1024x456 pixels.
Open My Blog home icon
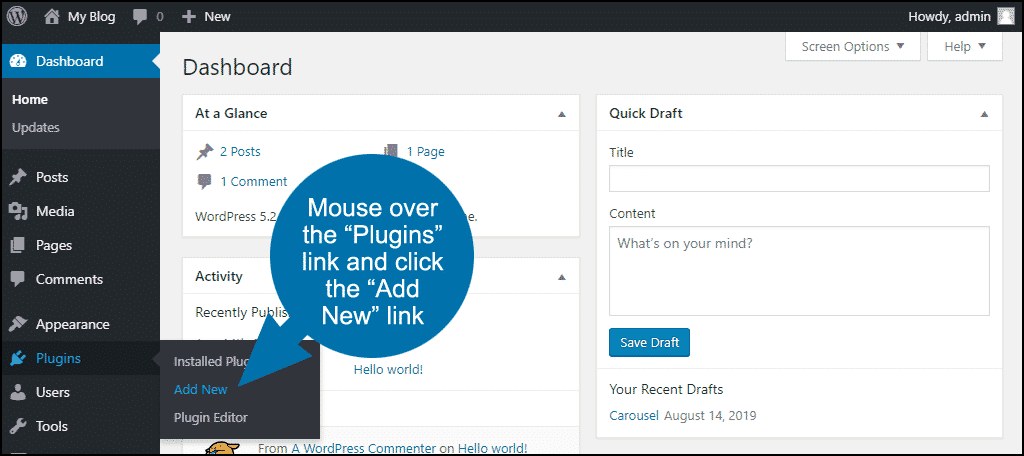[x=52, y=16]
